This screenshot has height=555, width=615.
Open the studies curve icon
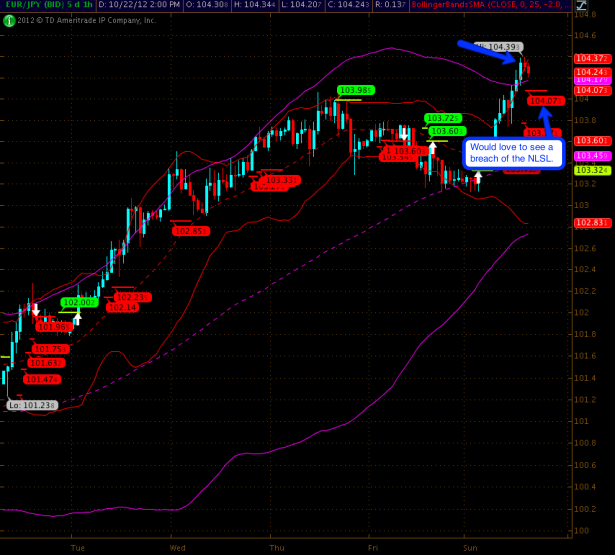pos(581,5)
